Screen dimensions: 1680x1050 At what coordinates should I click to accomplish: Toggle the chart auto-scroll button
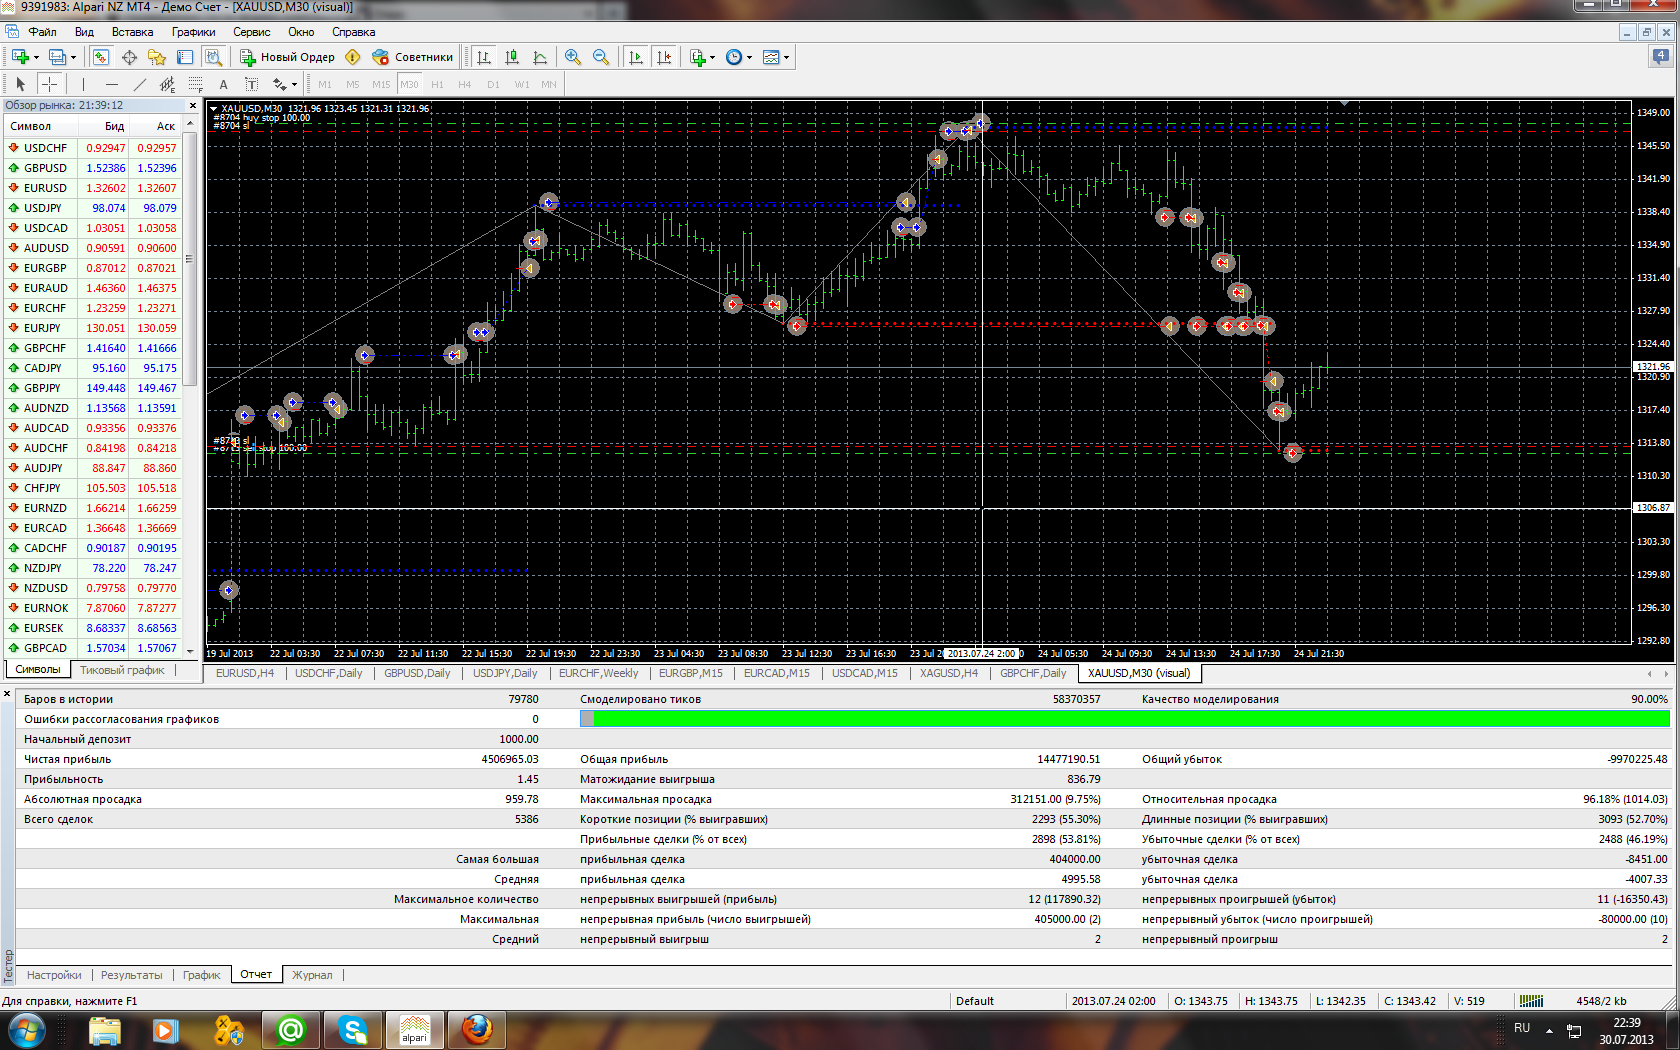pyautogui.click(x=636, y=57)
